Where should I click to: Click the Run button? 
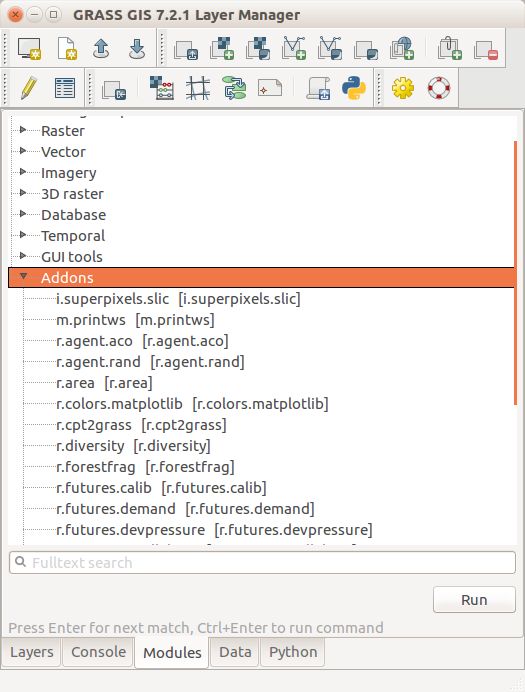point(474,600)
